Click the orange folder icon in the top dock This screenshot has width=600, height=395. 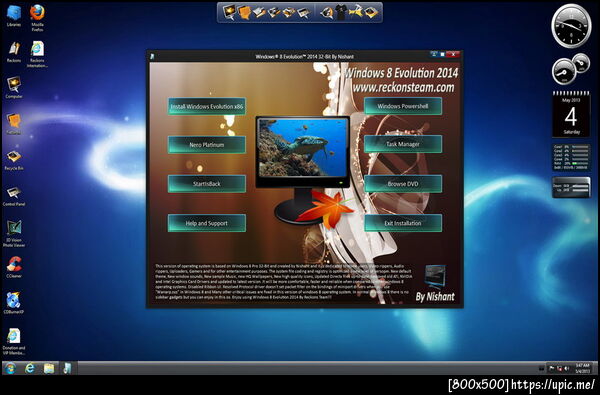(244, 13)
